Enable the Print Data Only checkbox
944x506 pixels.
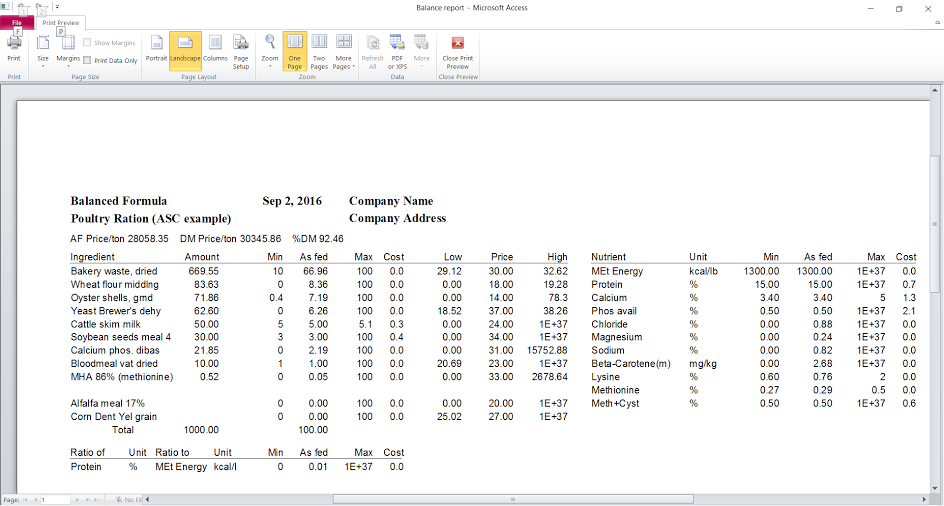click(88, 61)
